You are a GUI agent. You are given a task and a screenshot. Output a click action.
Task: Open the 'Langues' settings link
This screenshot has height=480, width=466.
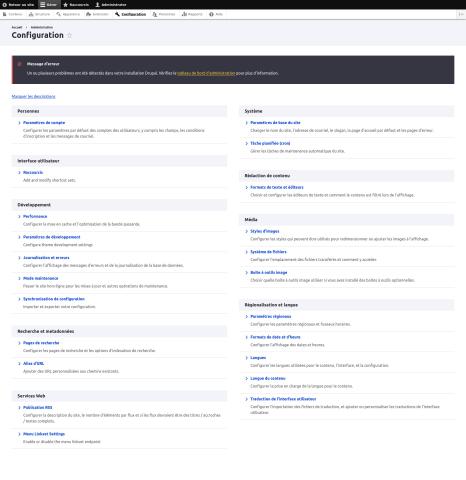pos(258,358)
